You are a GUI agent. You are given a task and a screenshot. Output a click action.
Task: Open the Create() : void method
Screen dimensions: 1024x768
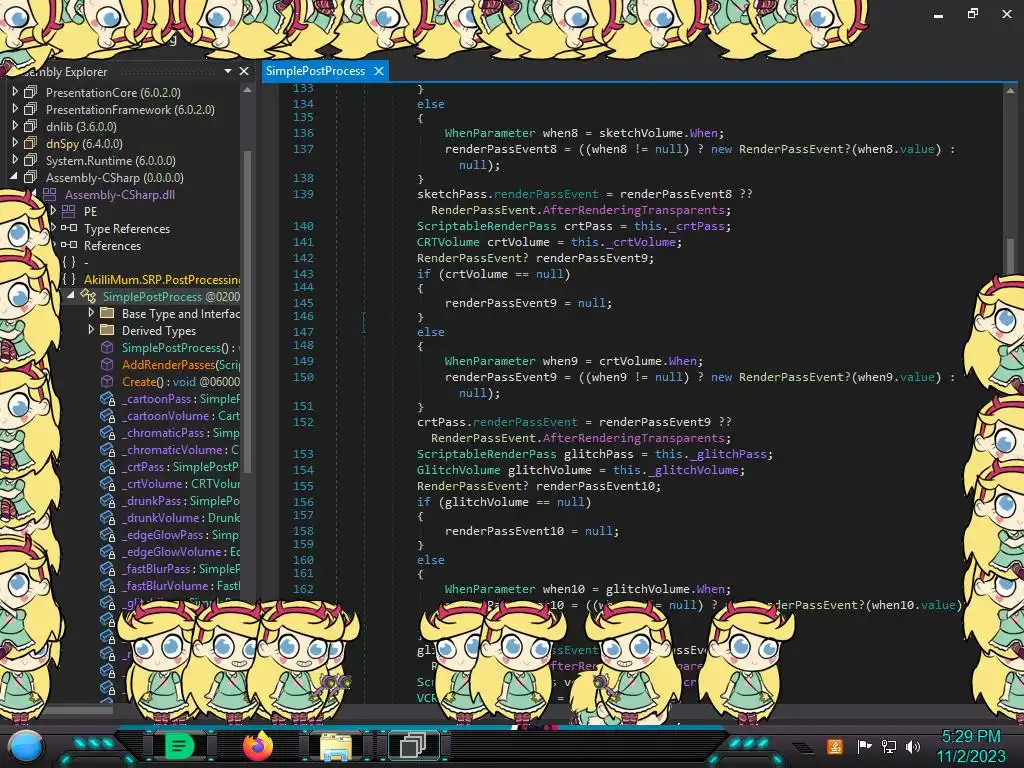[x=181, y=381]
